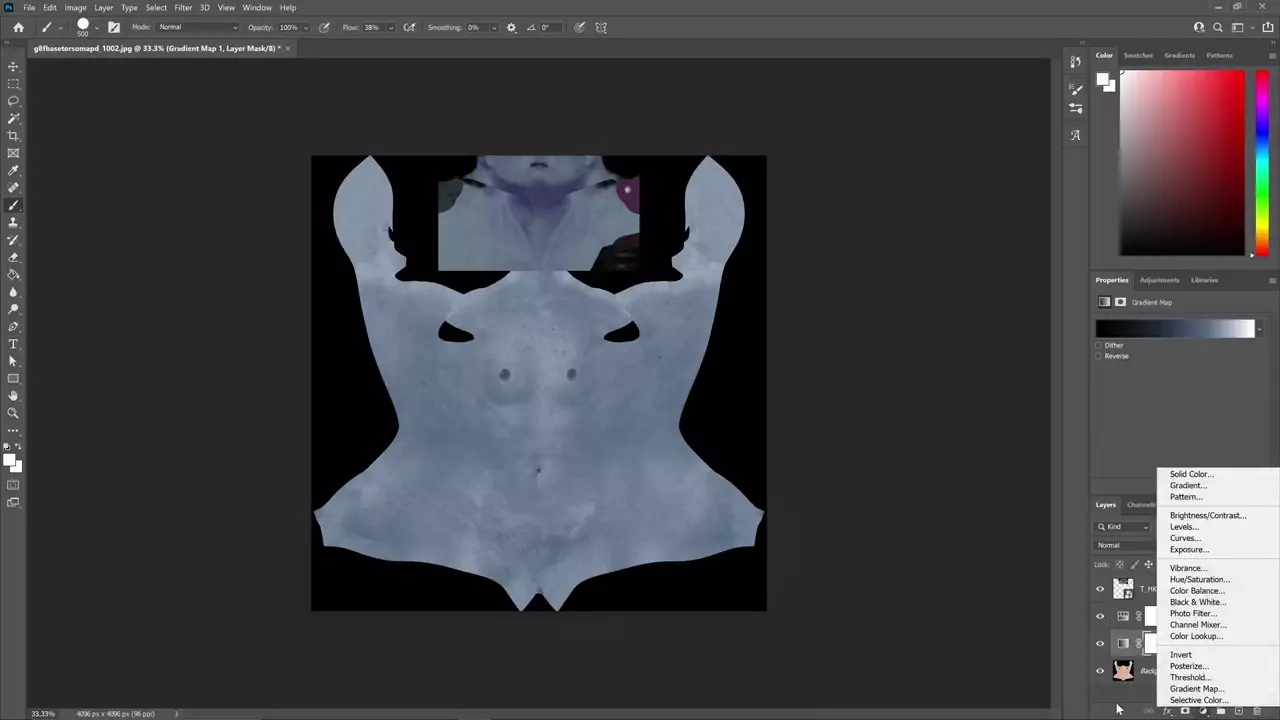1280x720 pixels.
Task: Enable the Reverse checkbox
Action: click(1099, 356)
